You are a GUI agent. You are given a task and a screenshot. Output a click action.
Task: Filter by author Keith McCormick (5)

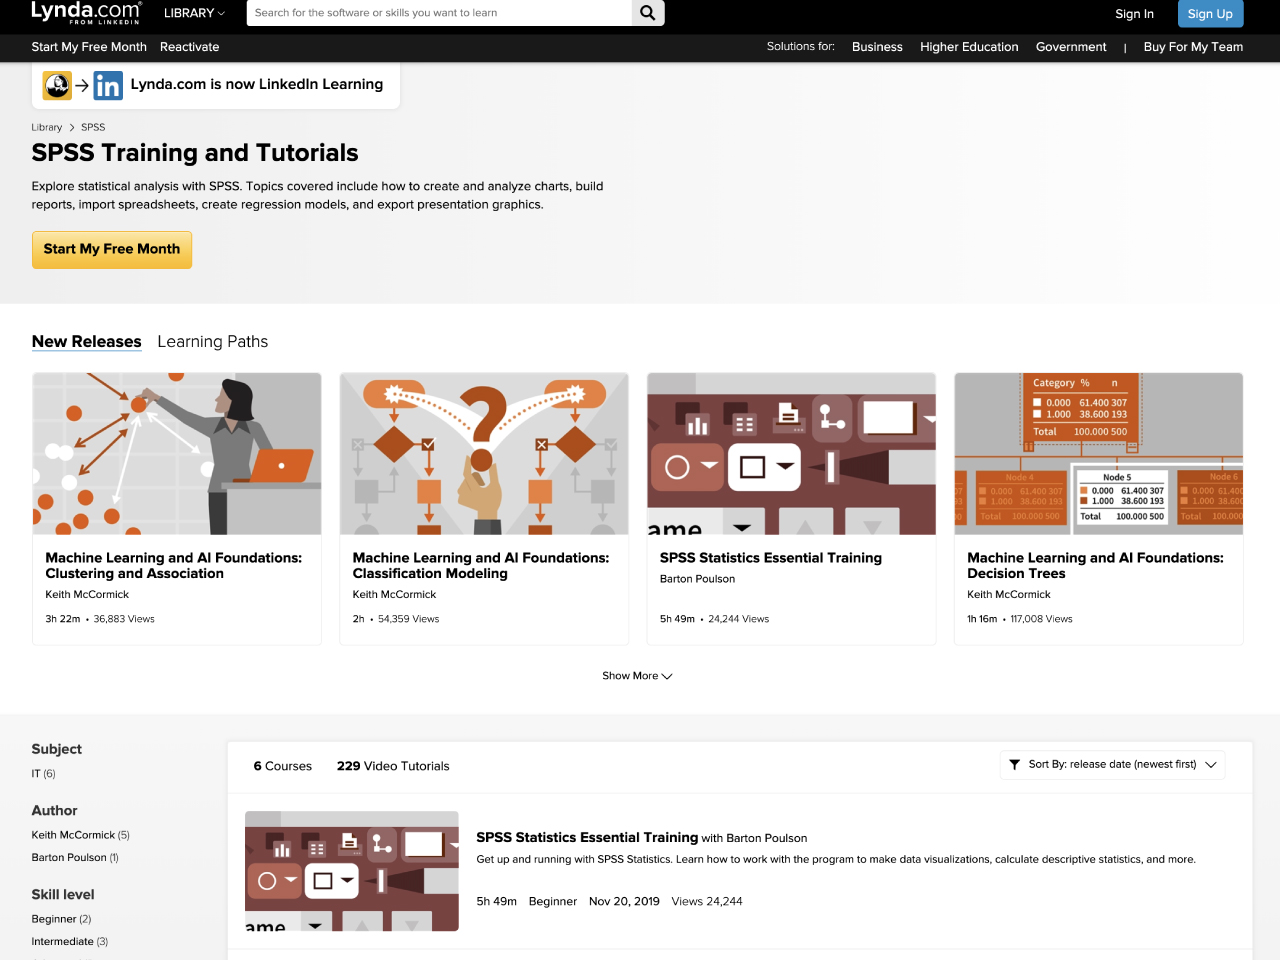point(80,835)
